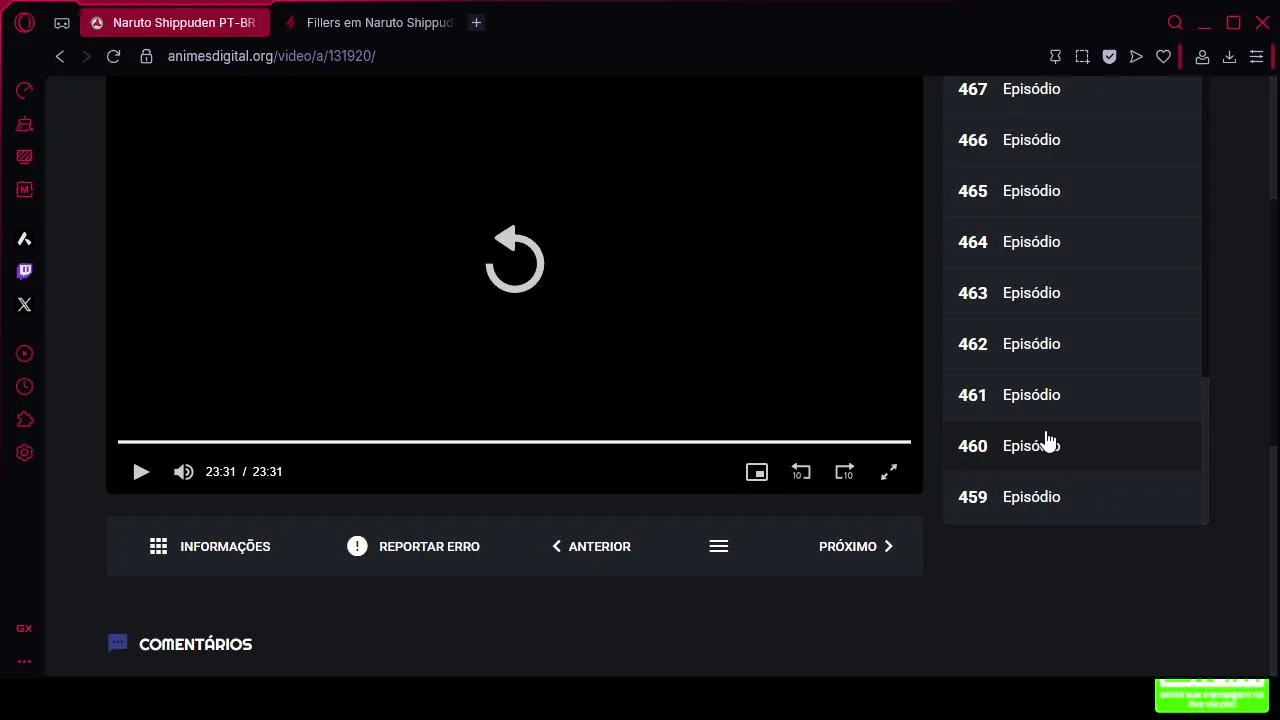Screen dimensions: 1280x720
Task: Skip forward 10 seconds
Action: 845,472
